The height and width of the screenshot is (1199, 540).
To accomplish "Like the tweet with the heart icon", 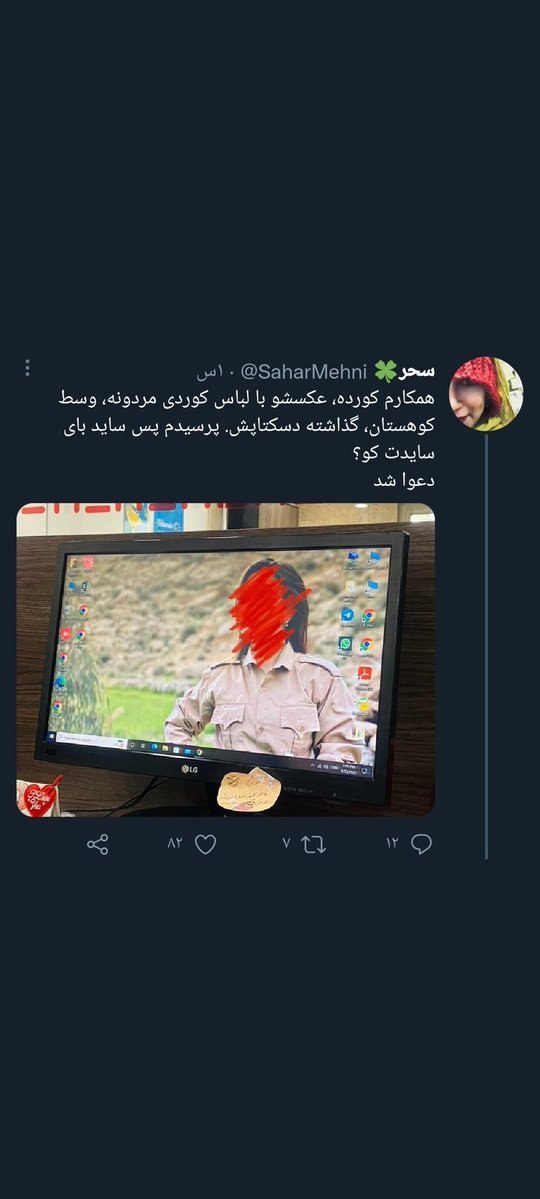I will (205, 844).
